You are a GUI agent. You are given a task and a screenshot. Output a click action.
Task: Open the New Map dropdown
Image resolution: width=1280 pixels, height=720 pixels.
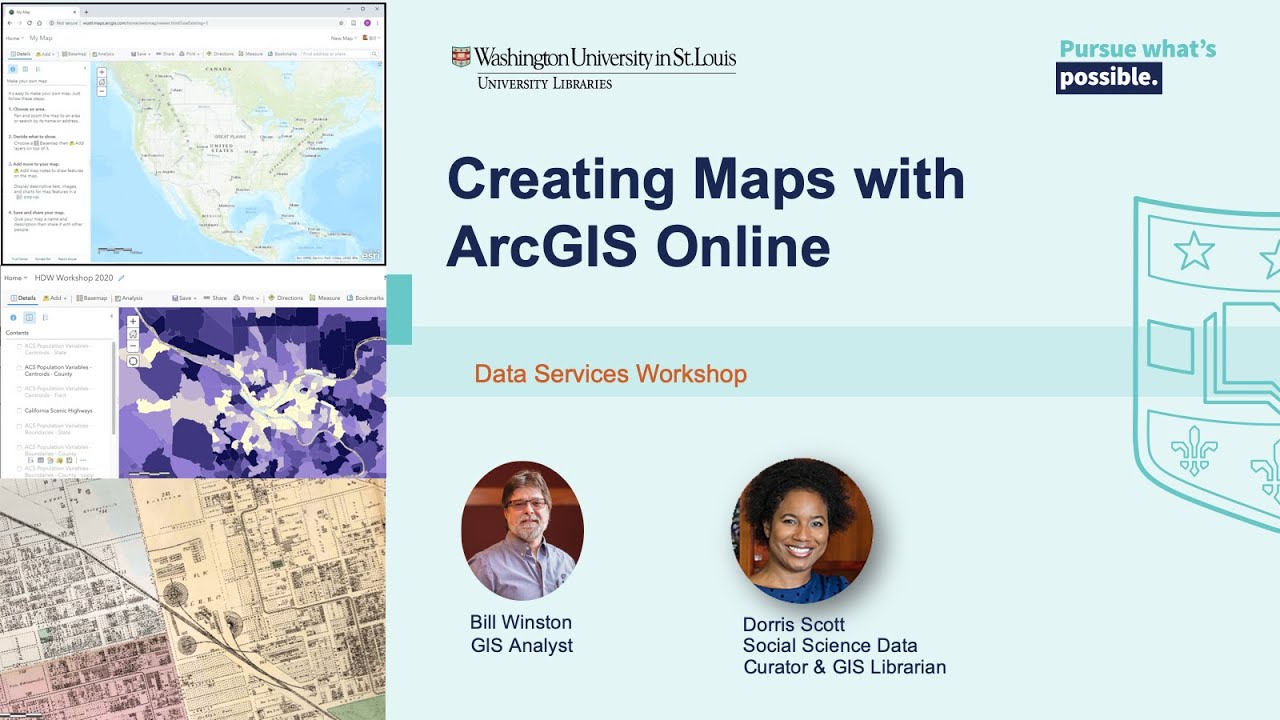[x=344, y=38]
